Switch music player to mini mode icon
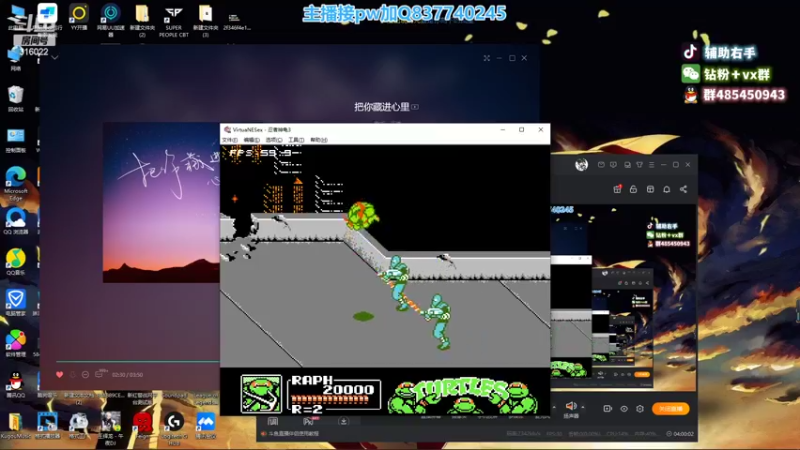This screenshot has width=800, height=450. [487, 58]
